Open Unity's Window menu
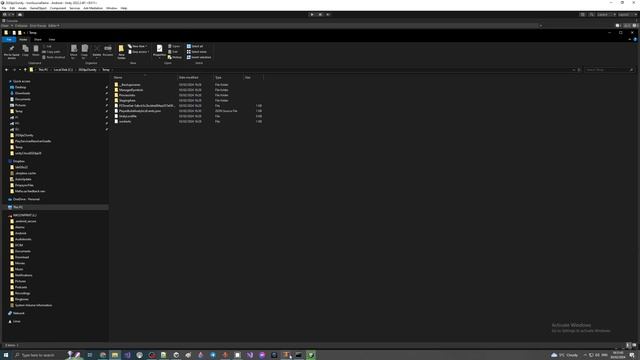Screen dimensions: 640x360 [x=111, y=8]
